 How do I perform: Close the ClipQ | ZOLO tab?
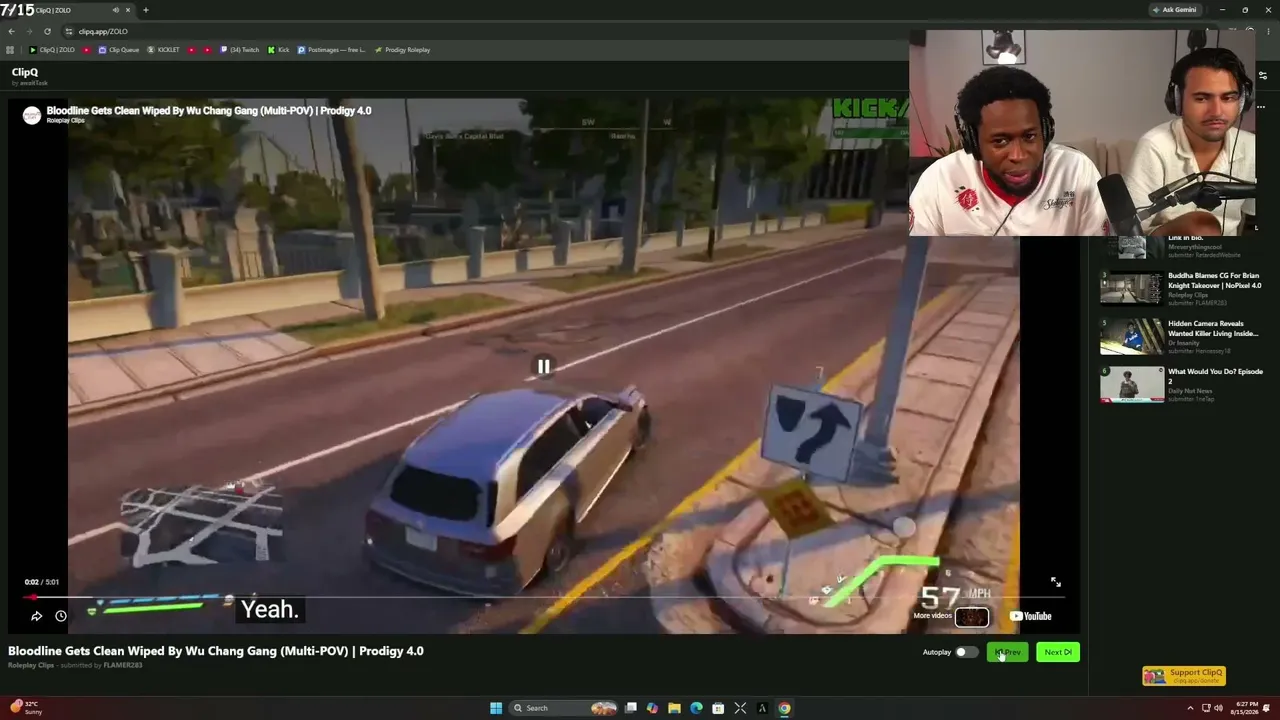pyautogui.click(x=128, y=10)
